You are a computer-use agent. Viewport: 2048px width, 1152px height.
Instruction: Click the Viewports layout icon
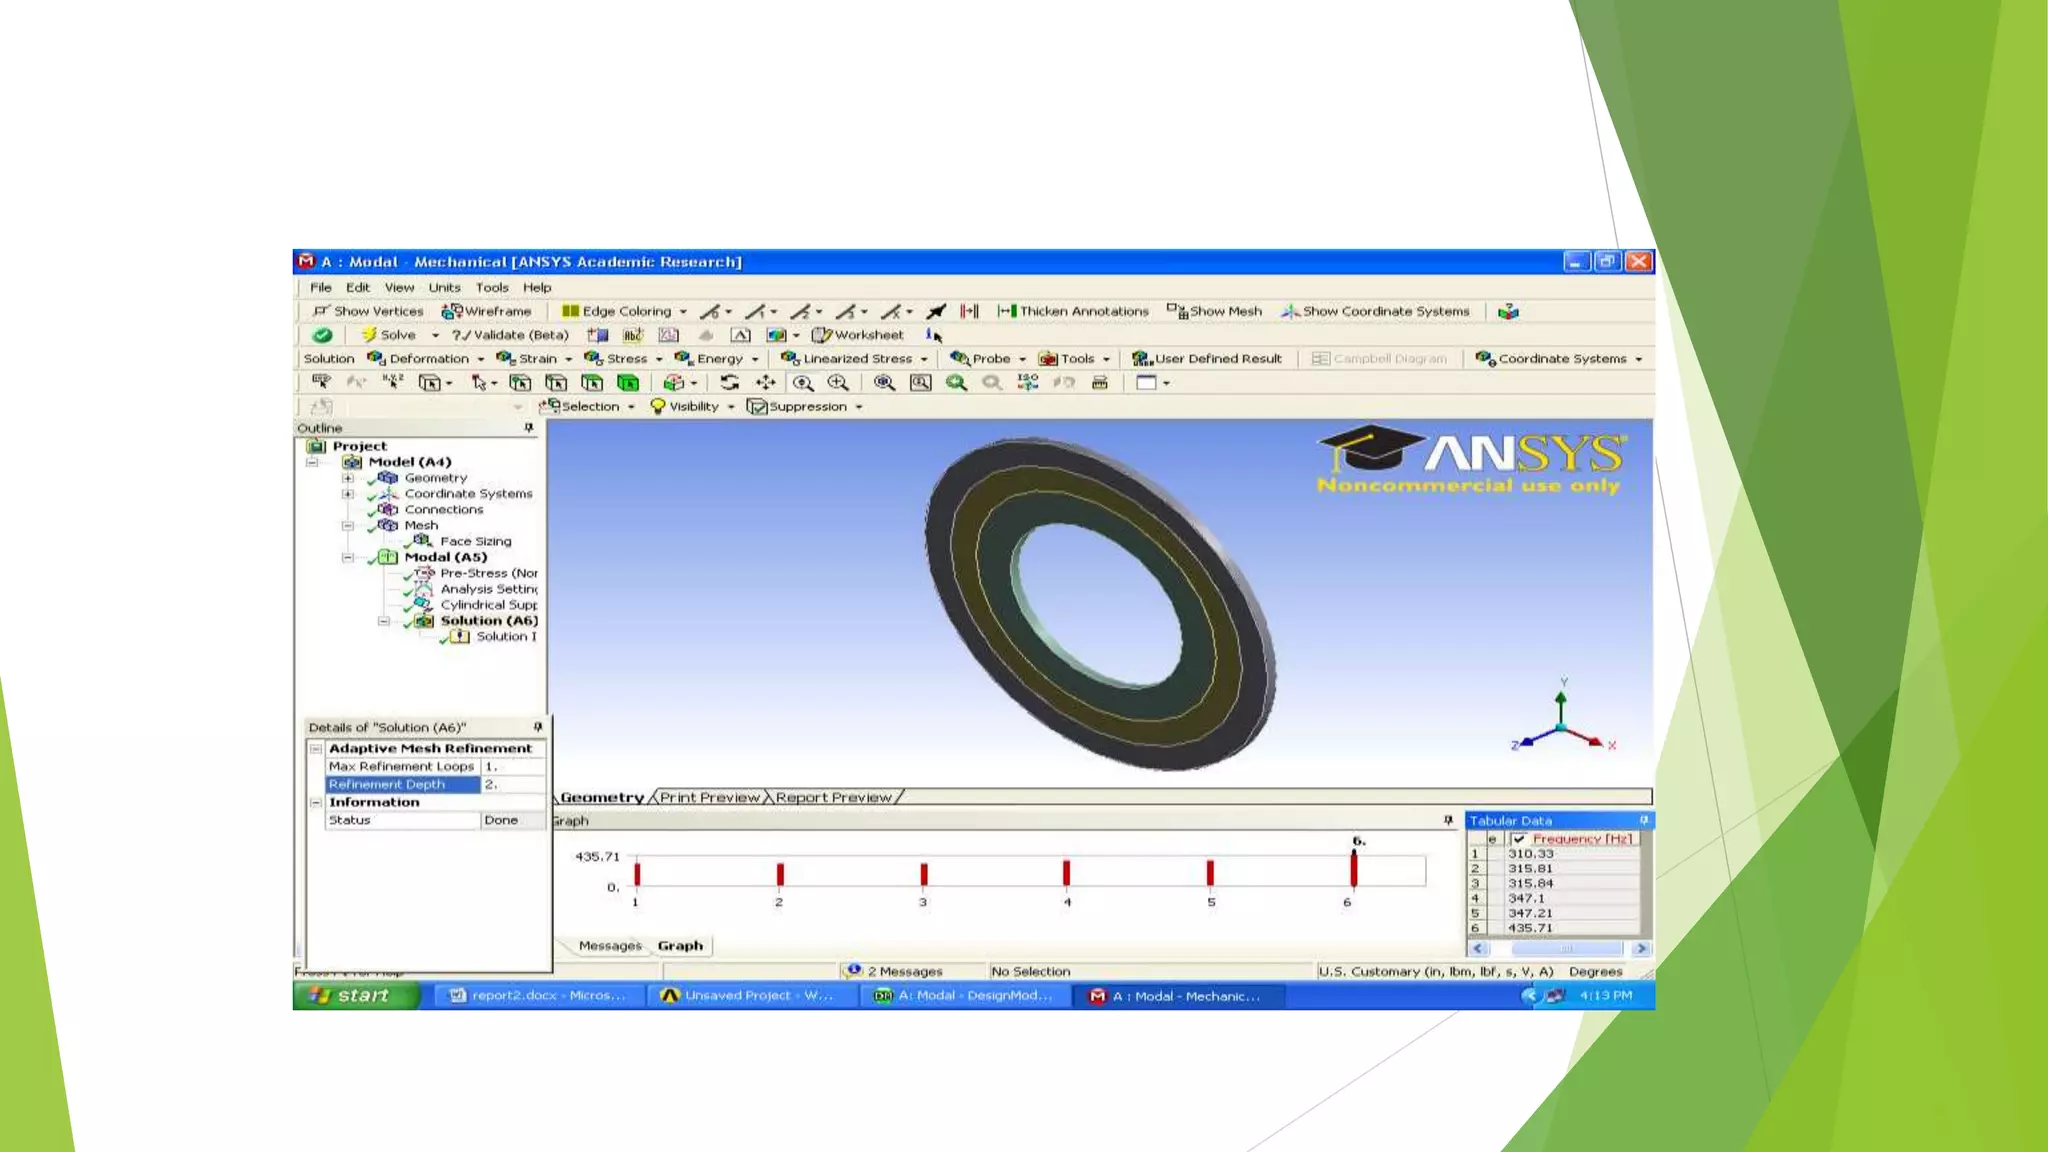pos(1147,382)
